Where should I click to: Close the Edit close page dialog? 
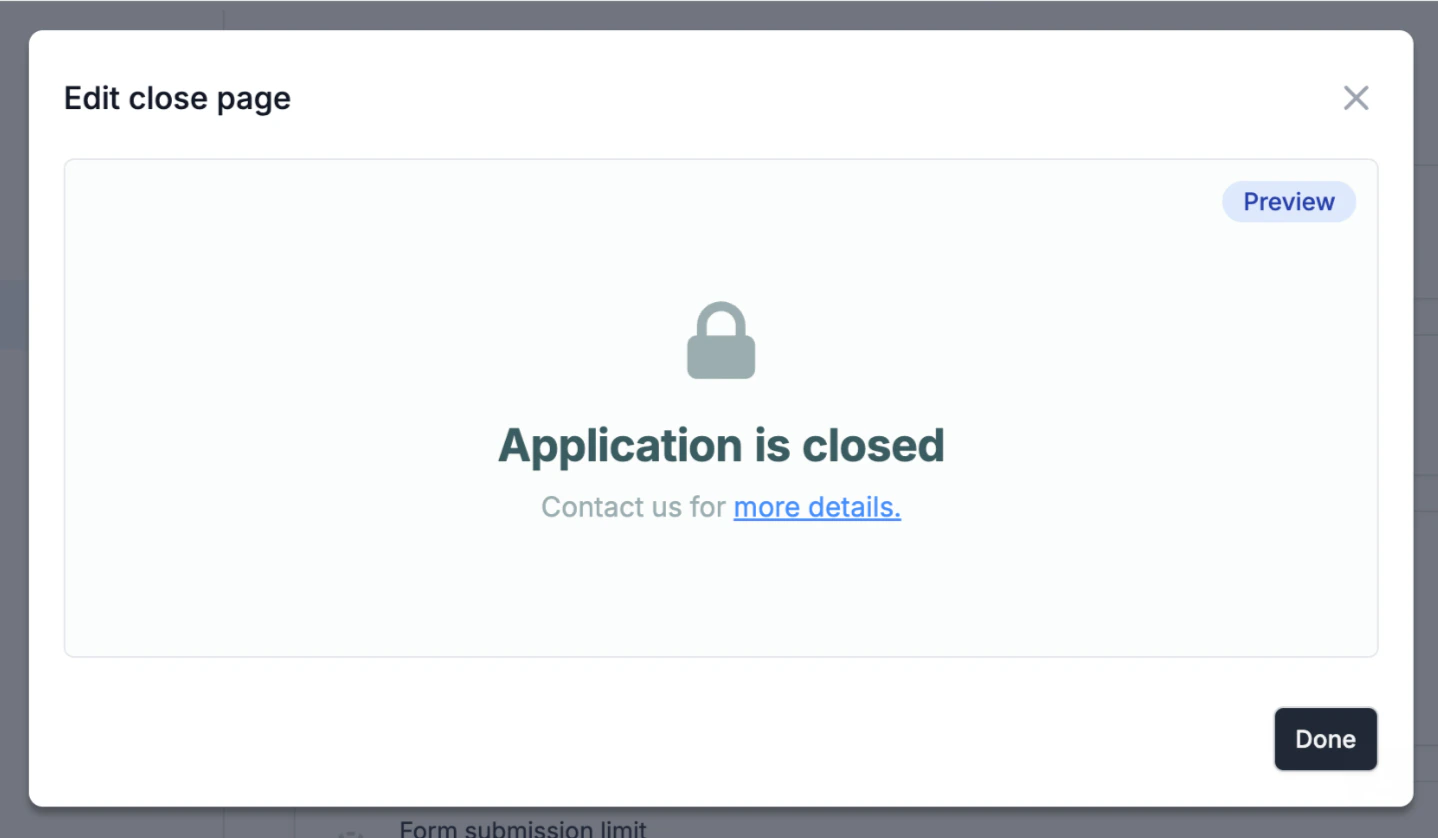click(x=1355, y=98)
